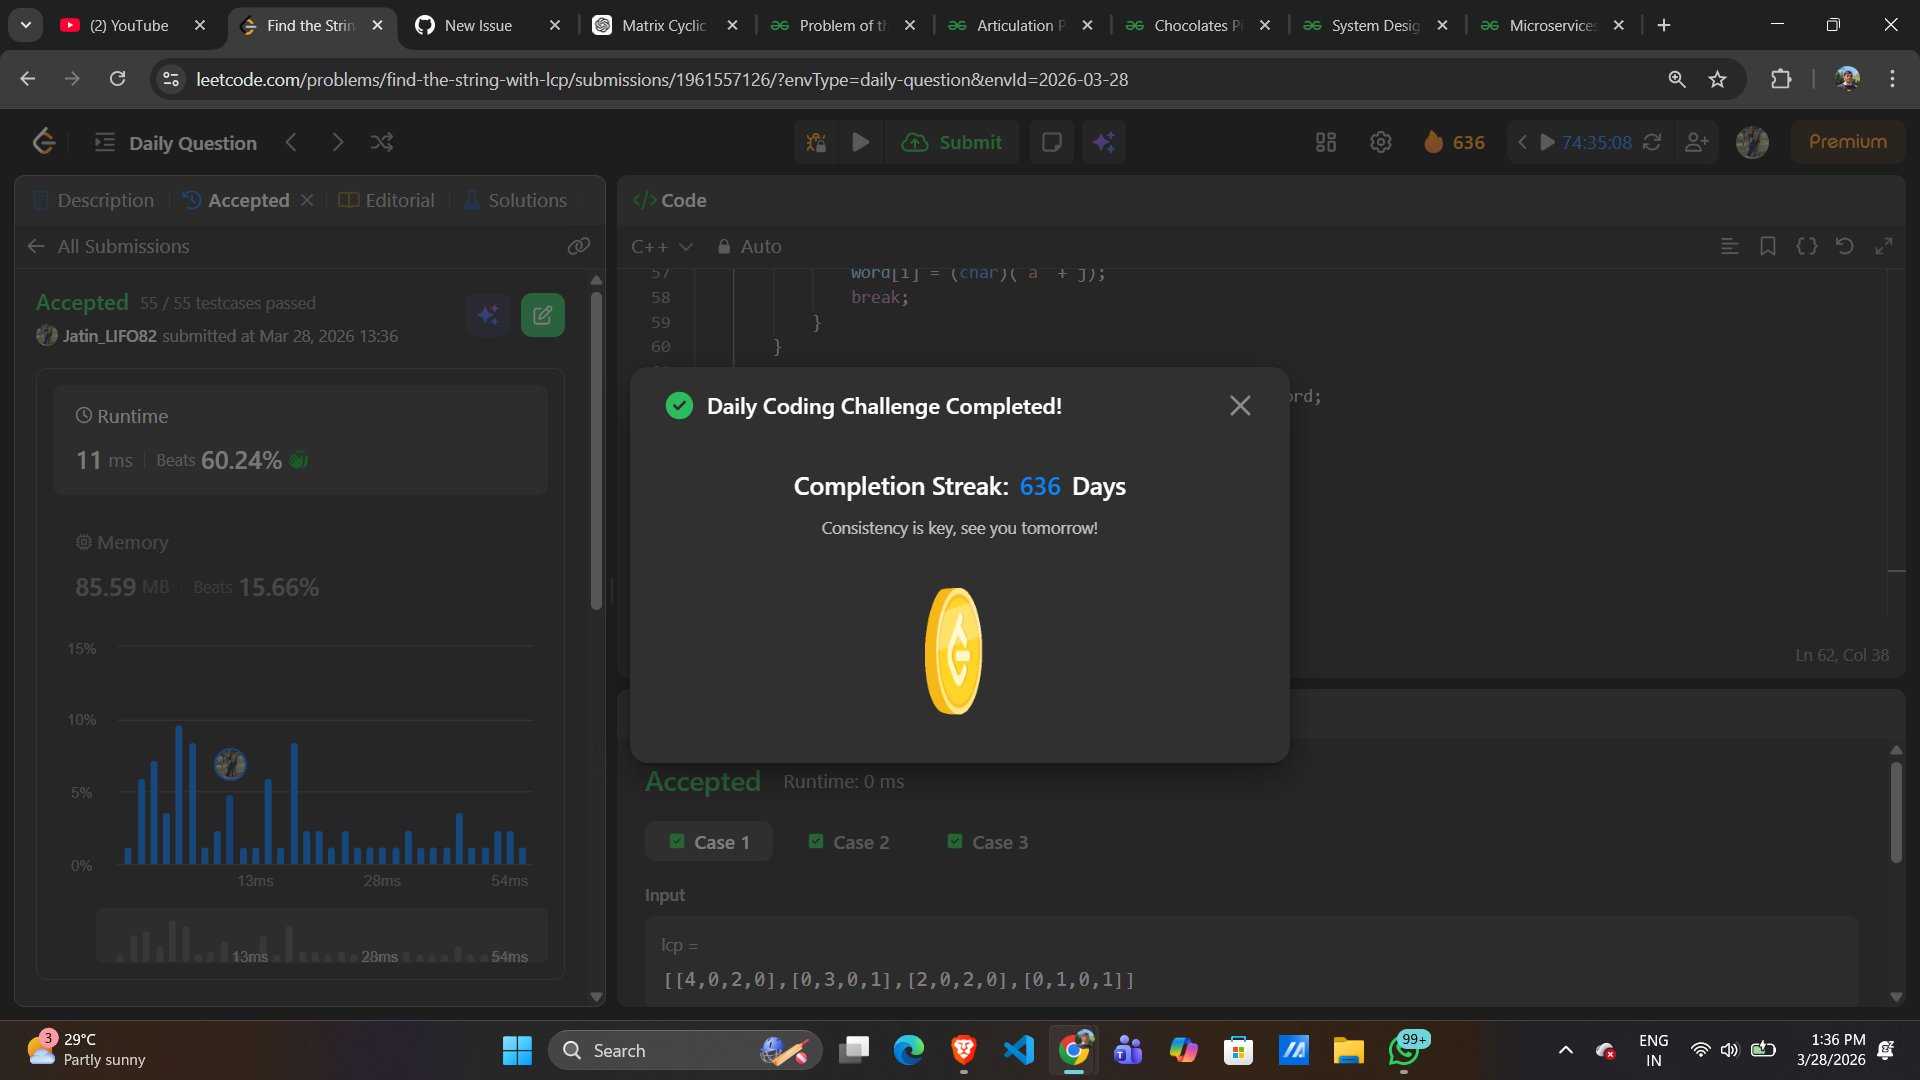1920x1080 pixels.
Task: Expand the Chrome tab search chevron
Action: 25,25
